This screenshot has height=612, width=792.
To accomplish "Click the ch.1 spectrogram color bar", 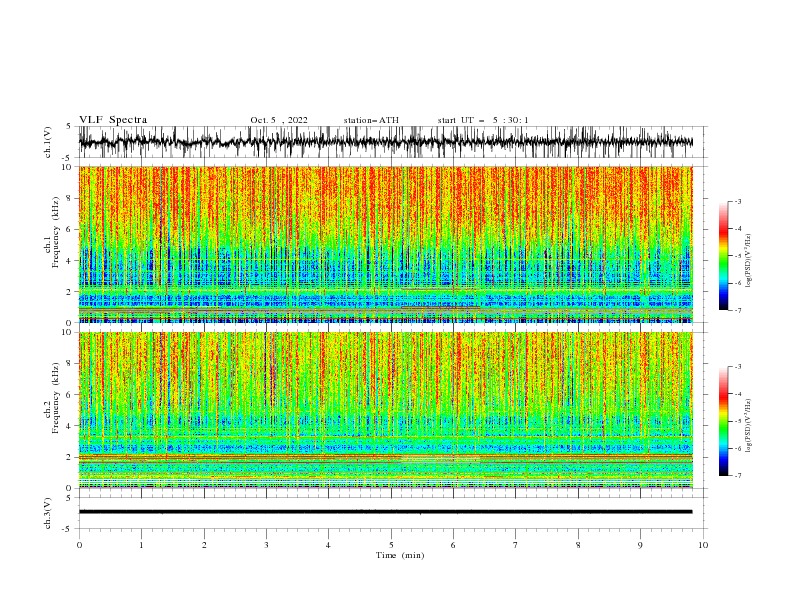I will [723, 256].
